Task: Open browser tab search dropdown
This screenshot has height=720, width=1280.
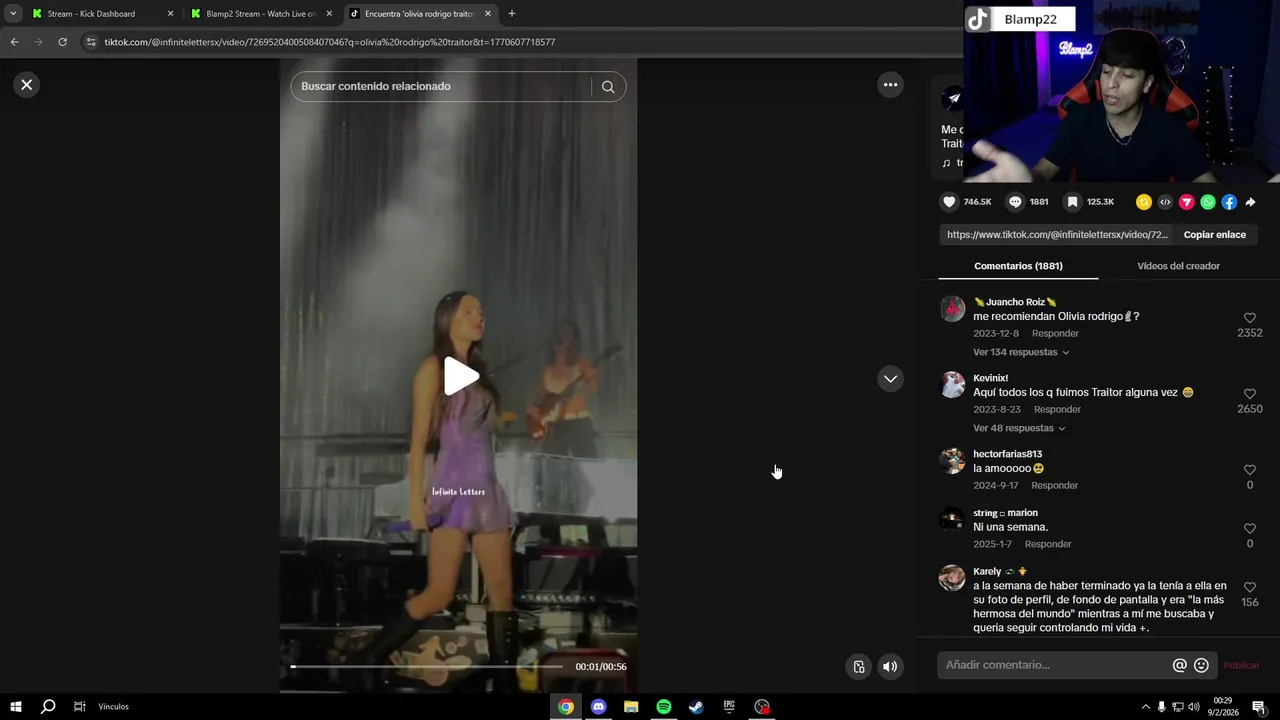Action: click(x=13, y=14)
